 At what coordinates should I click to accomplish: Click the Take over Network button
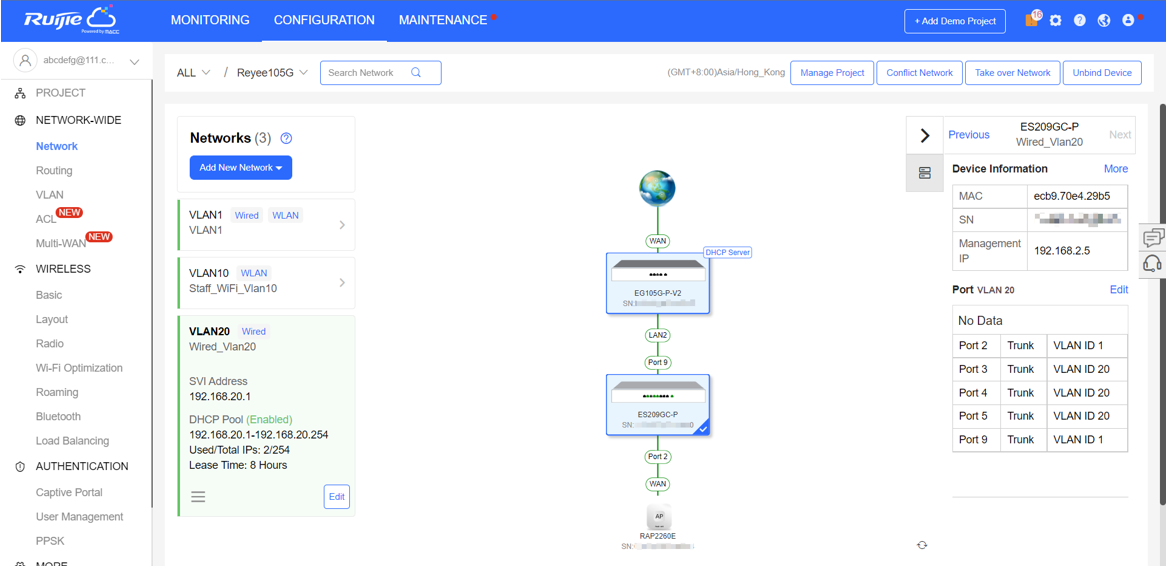point(1012,73)
